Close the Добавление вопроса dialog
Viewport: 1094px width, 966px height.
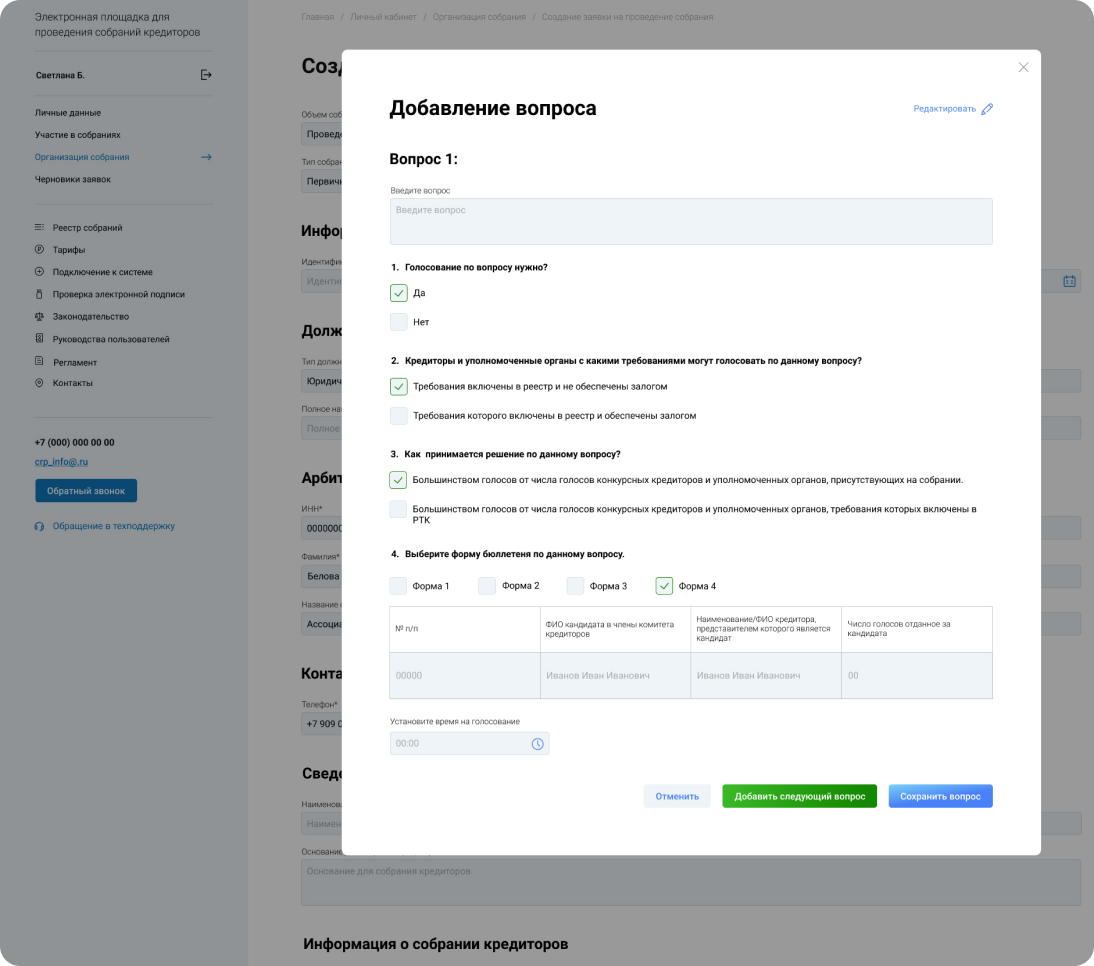[x=1023, y=67]
